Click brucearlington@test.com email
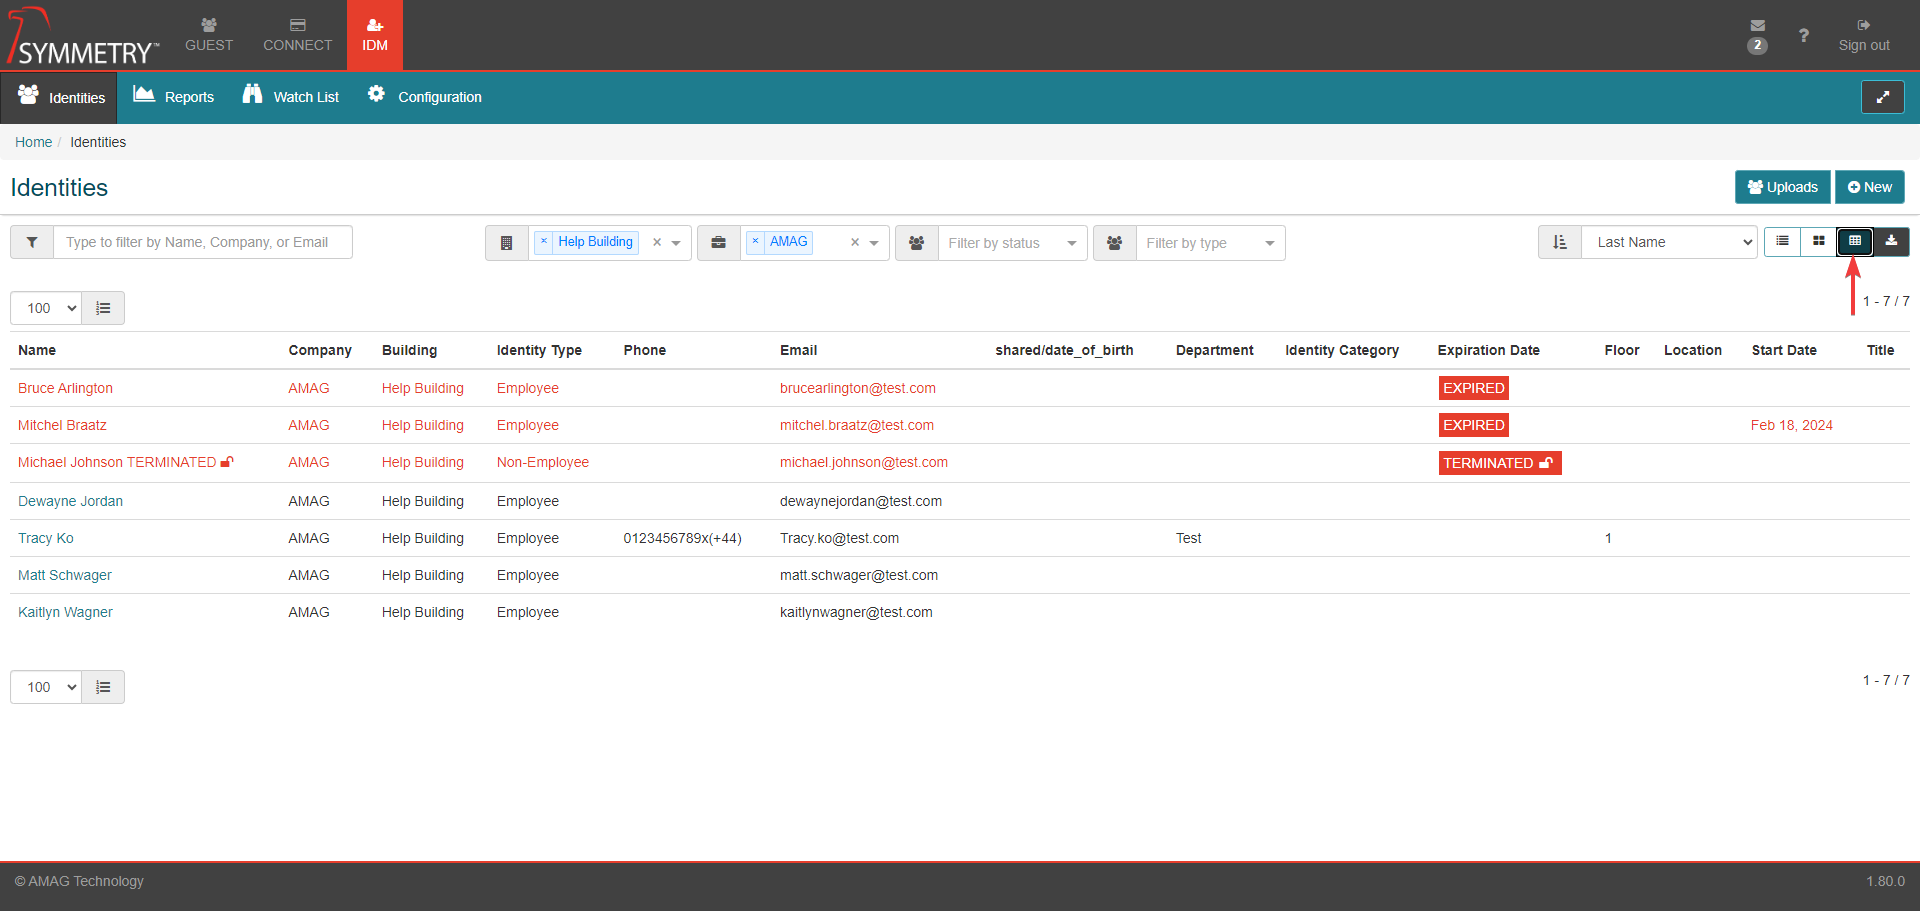 (858, 388)
